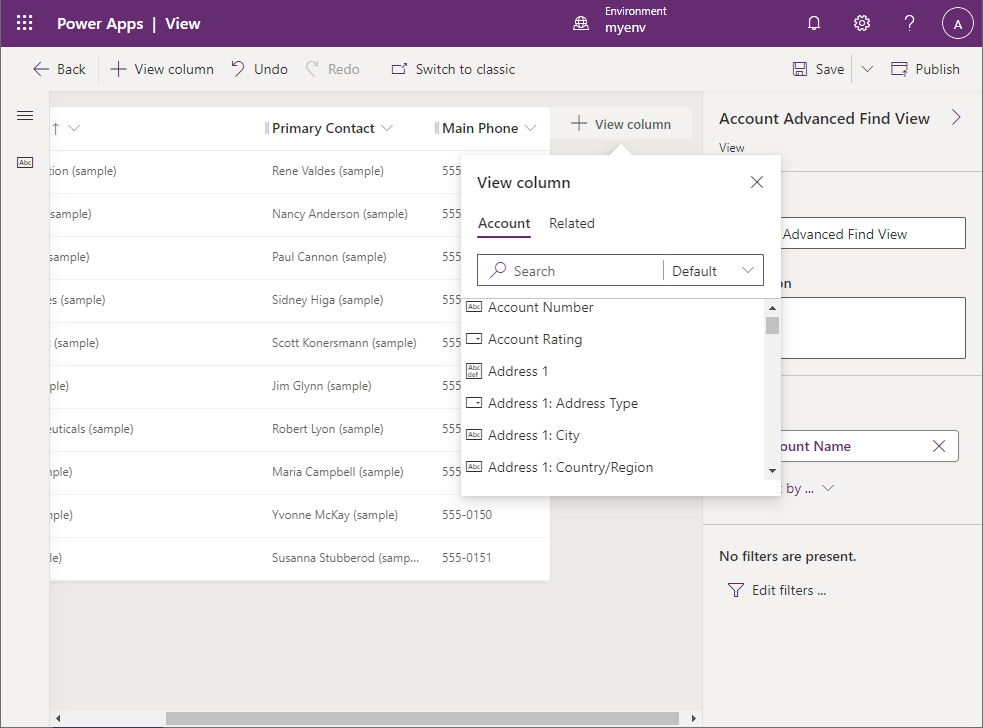Click Yvonne McKay (sample) cell
Screen dimensions: 983x728
point(335,515)
